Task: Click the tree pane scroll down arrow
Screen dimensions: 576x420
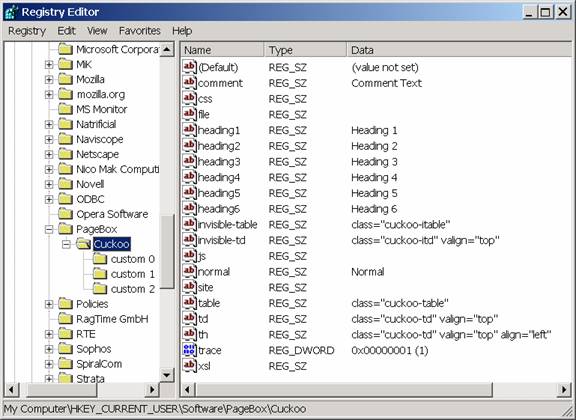Action: click(x=167, y=375)
